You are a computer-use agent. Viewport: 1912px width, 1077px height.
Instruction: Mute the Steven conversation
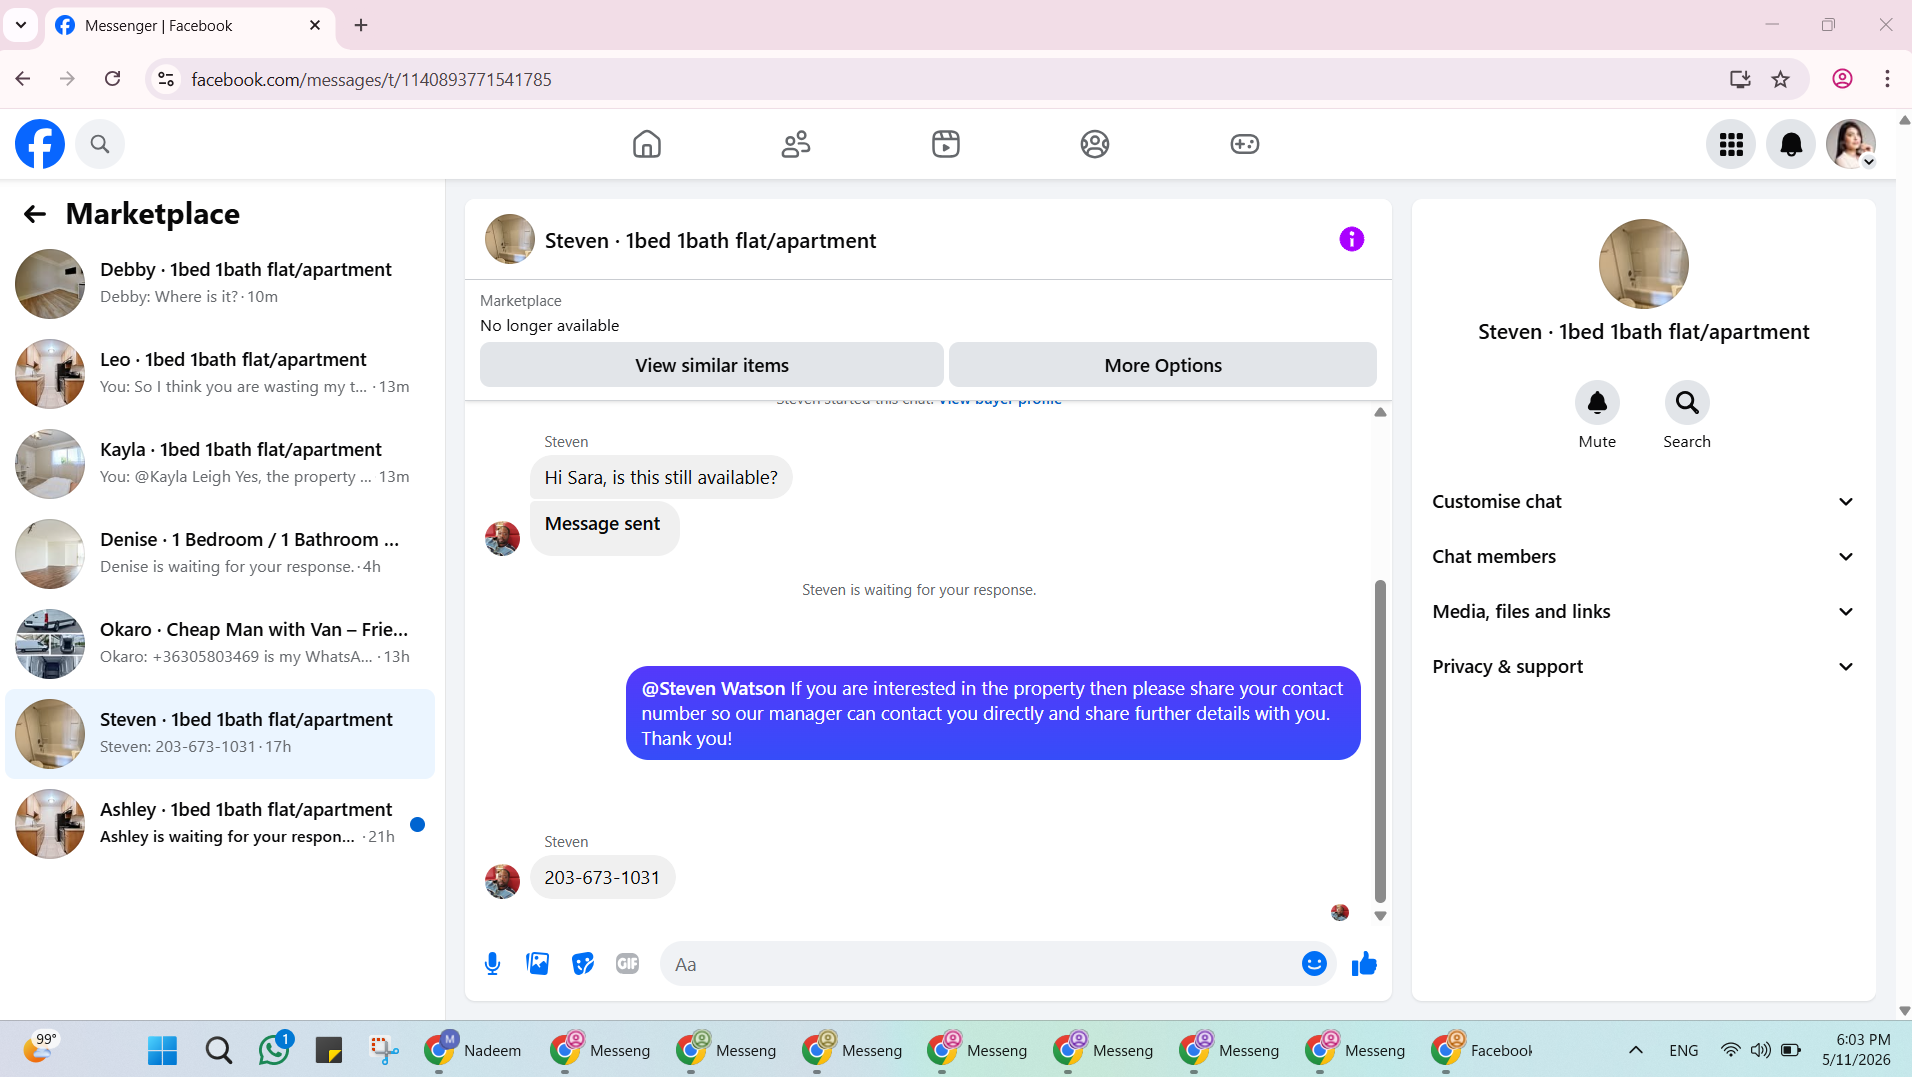[x=1597, y=403]
